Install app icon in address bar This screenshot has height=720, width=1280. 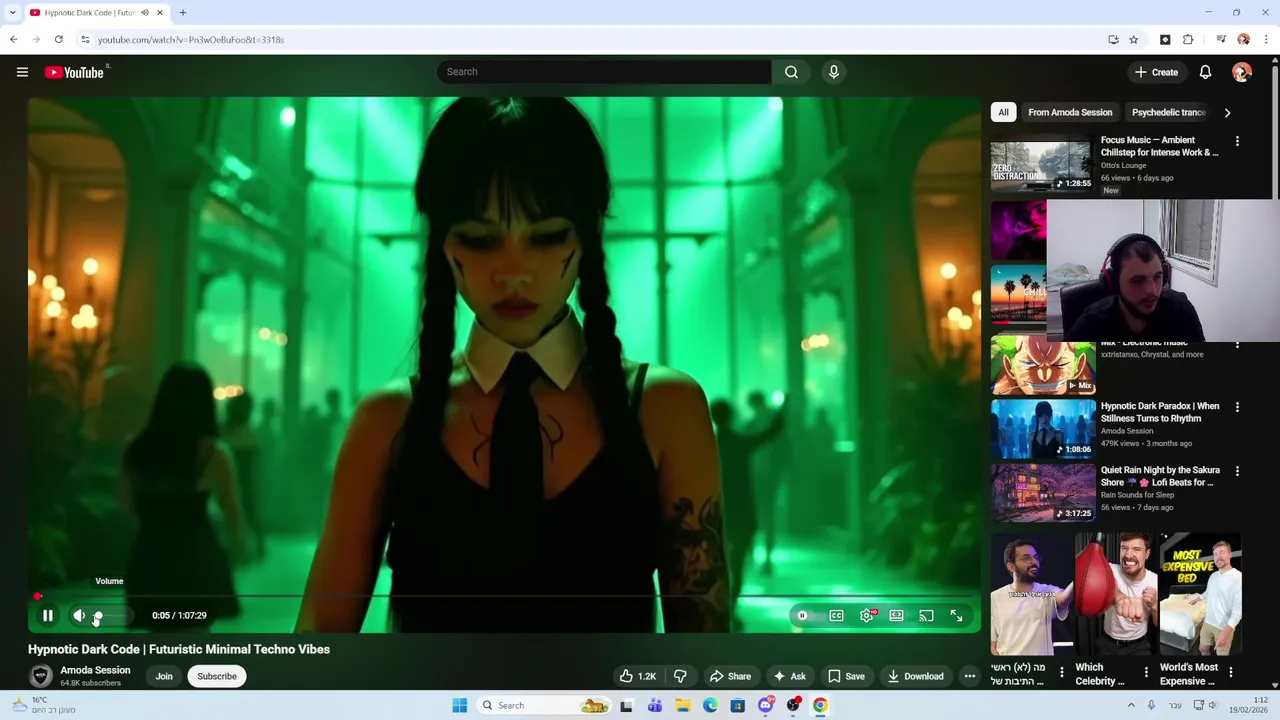[1113, 39]
